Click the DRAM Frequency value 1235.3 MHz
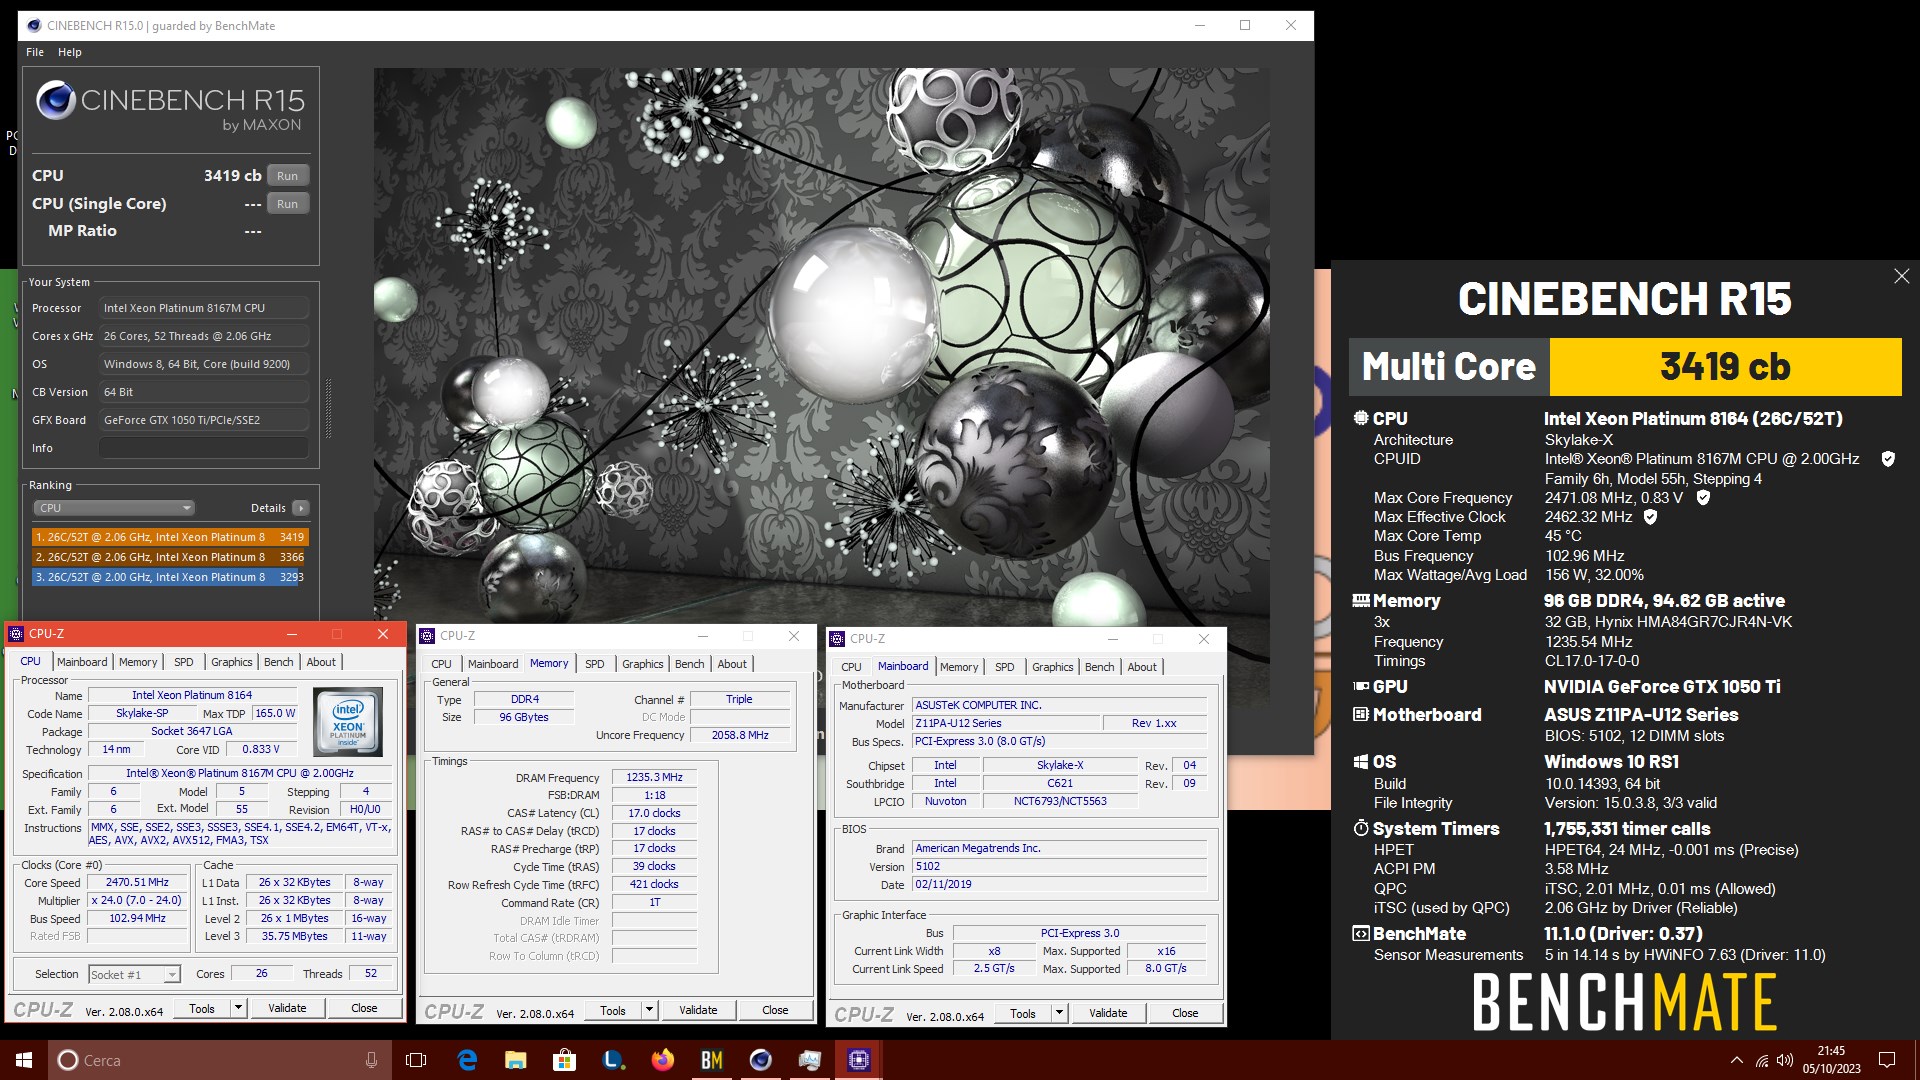This screenshot has height=1080, width=1920. point(654,777)
